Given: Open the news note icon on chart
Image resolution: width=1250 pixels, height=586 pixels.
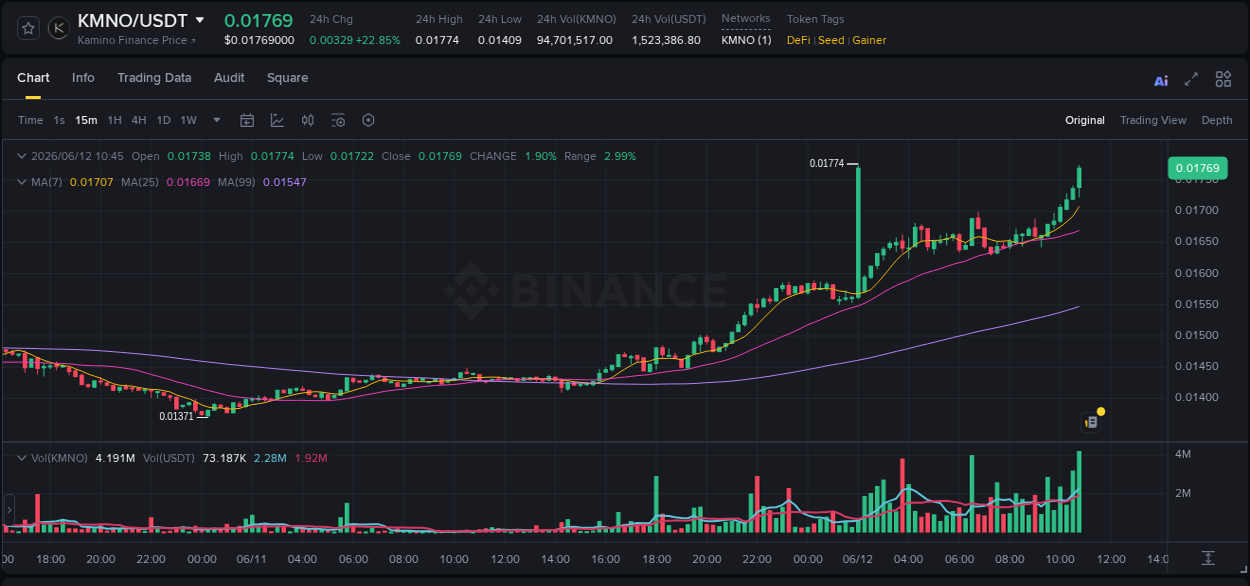Looking at the screenshot, I should [1092, 422].
